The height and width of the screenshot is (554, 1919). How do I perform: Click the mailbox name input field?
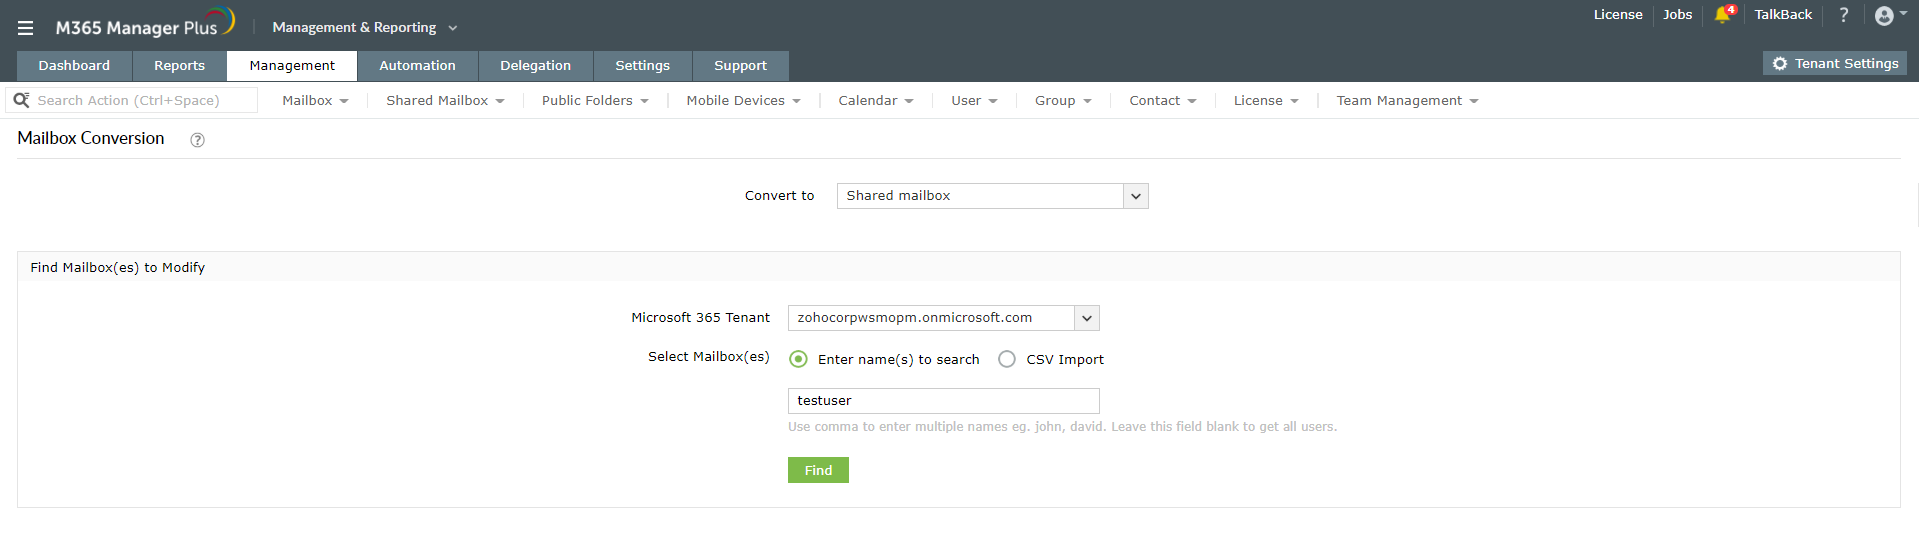tap(943, 401)
